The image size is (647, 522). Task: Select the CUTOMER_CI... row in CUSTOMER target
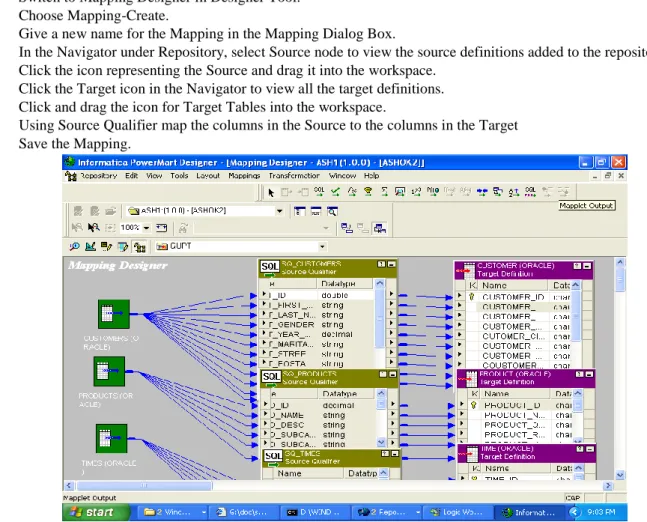[x=519, y=336]
